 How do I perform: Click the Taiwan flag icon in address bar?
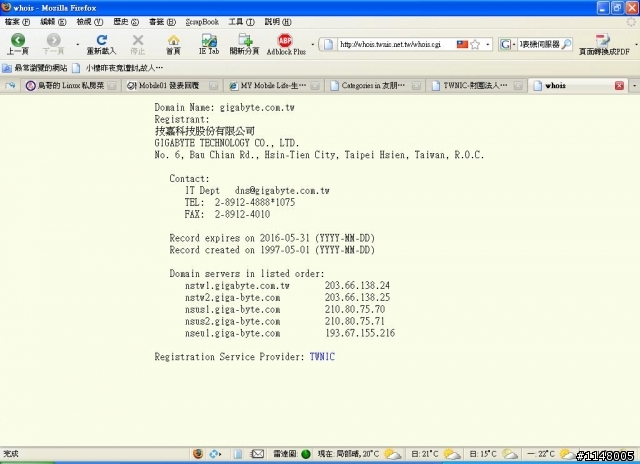pos(462,44)
